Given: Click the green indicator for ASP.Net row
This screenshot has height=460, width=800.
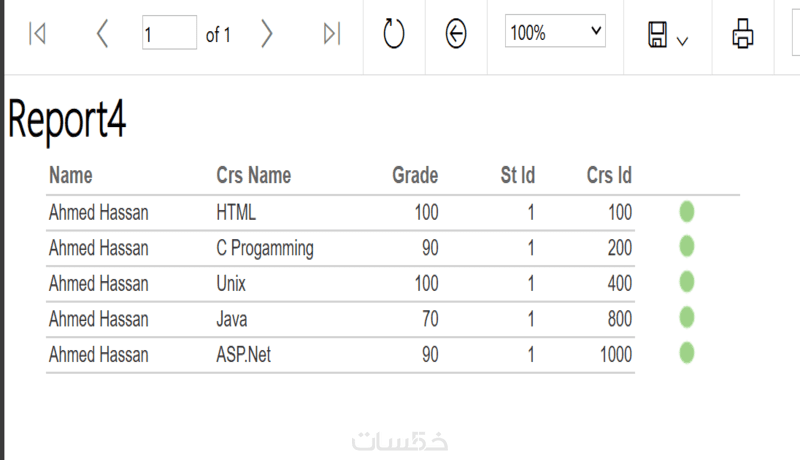Looking at the screenshot, I should coord(687,353).
